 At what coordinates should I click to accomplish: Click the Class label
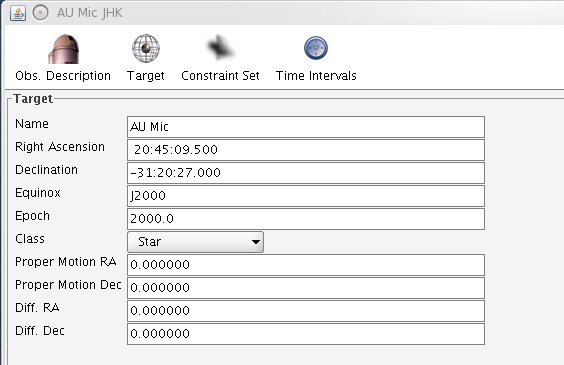(30, 239)
